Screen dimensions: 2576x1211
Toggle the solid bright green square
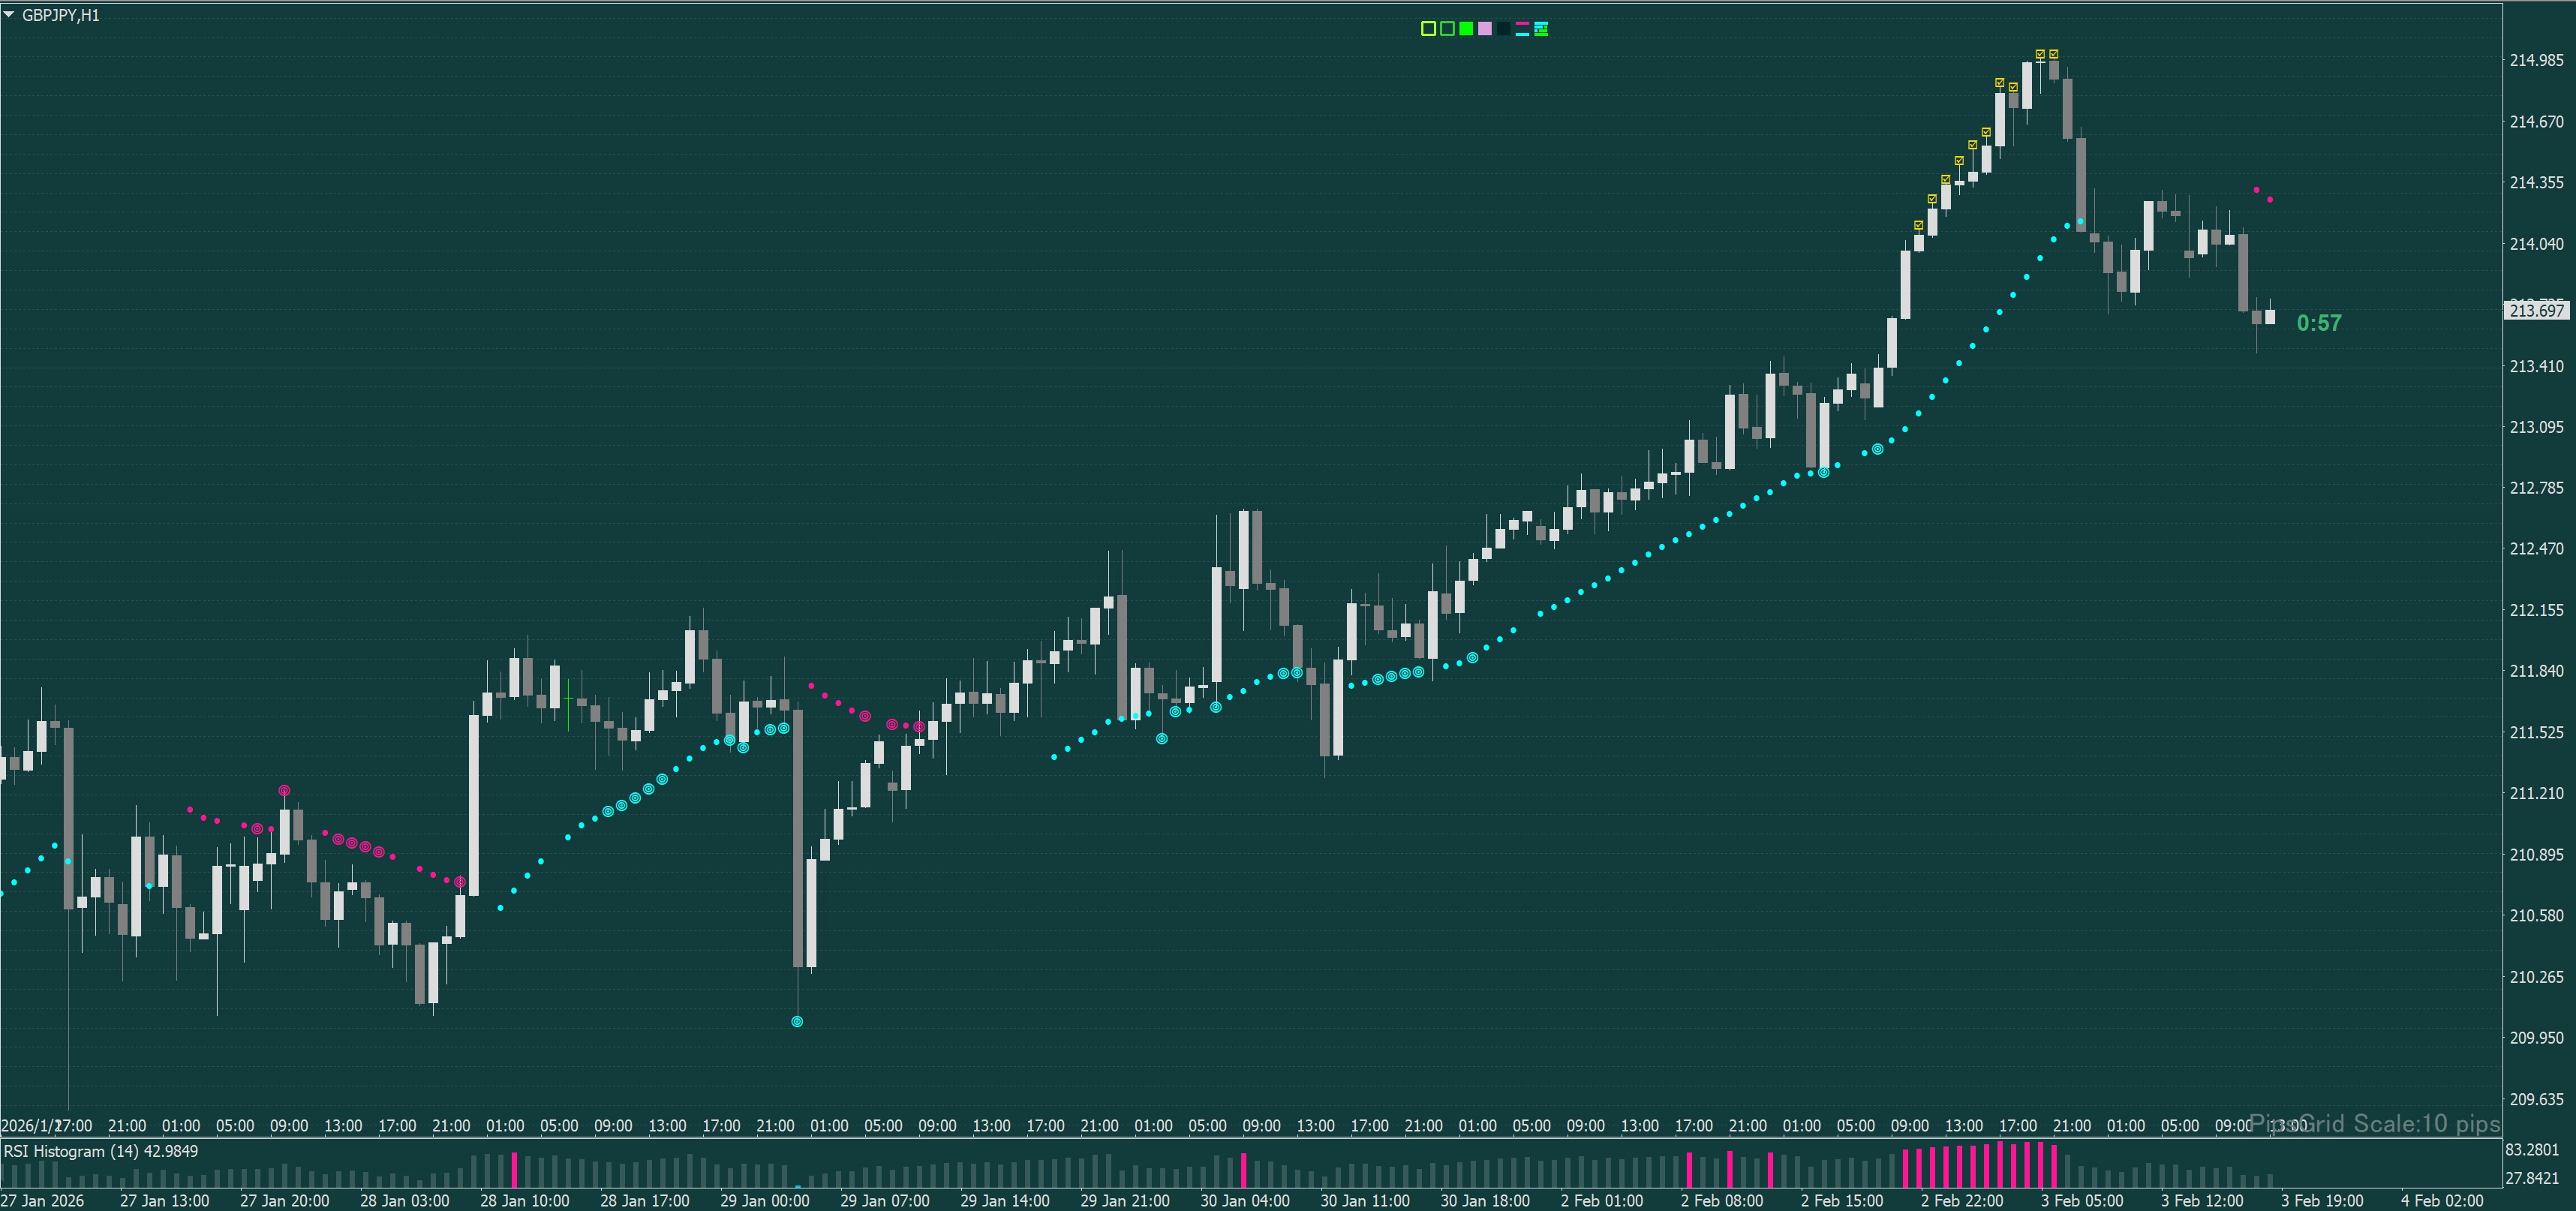click(x=1466, y=29)
